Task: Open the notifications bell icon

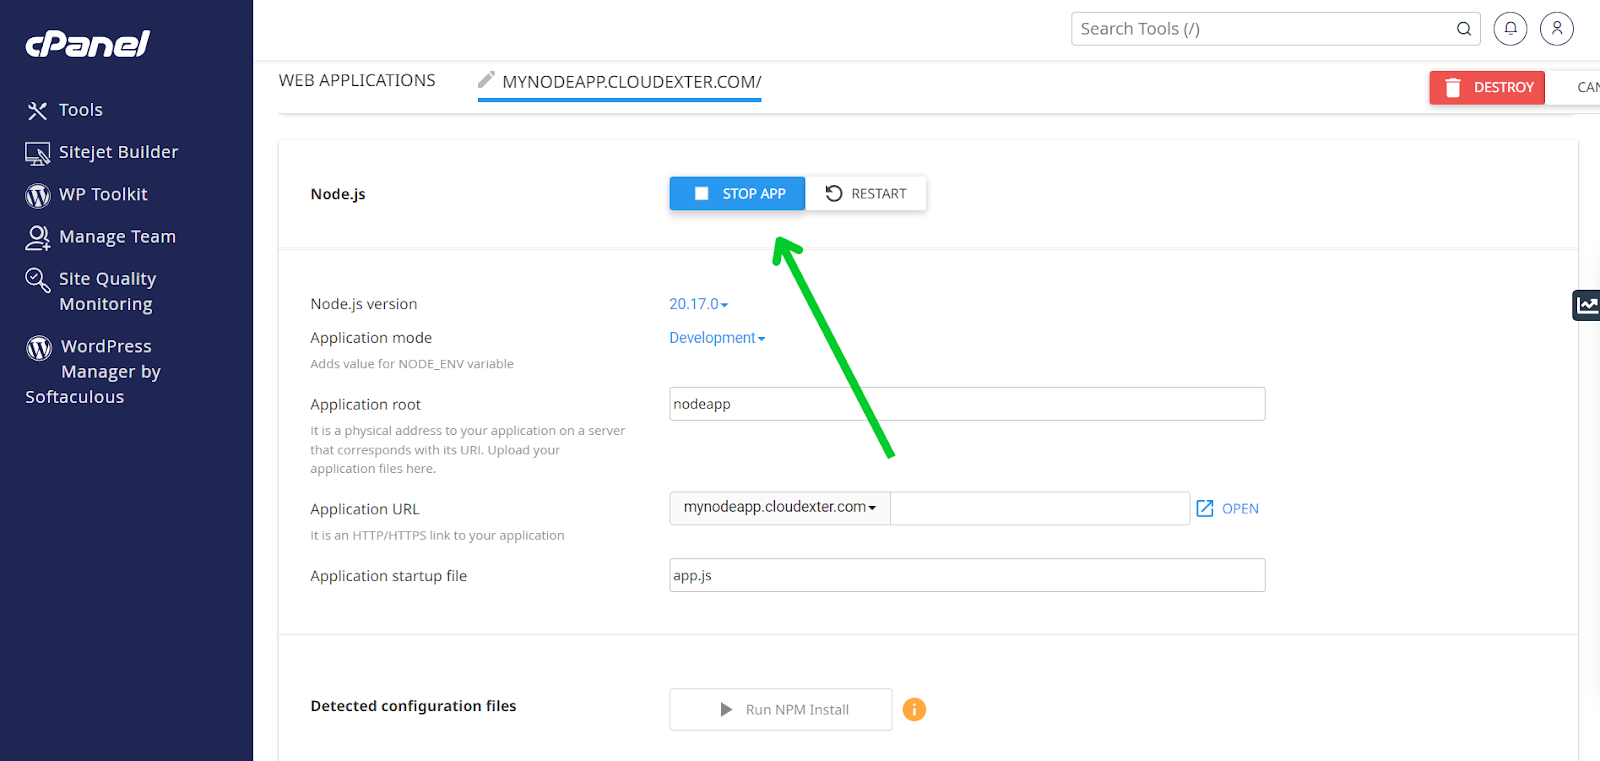Action: pyautogui.click(x=1510, y=29)
